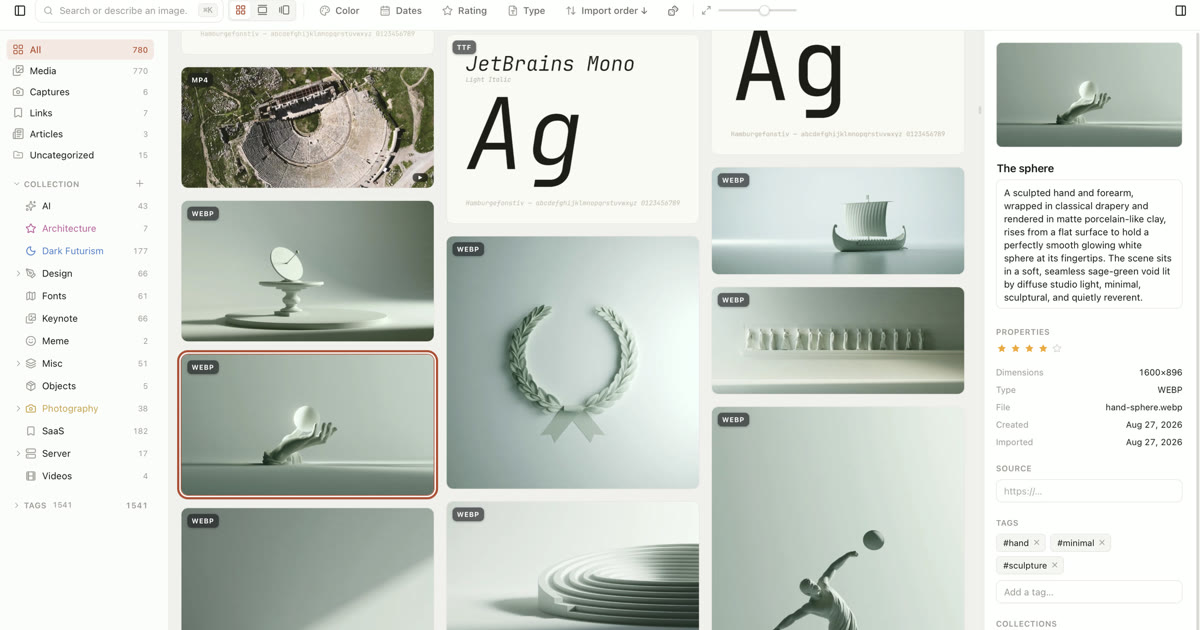Add a new collection with the plus icon
Viewport: 1200px width, 630px height.
140,184
